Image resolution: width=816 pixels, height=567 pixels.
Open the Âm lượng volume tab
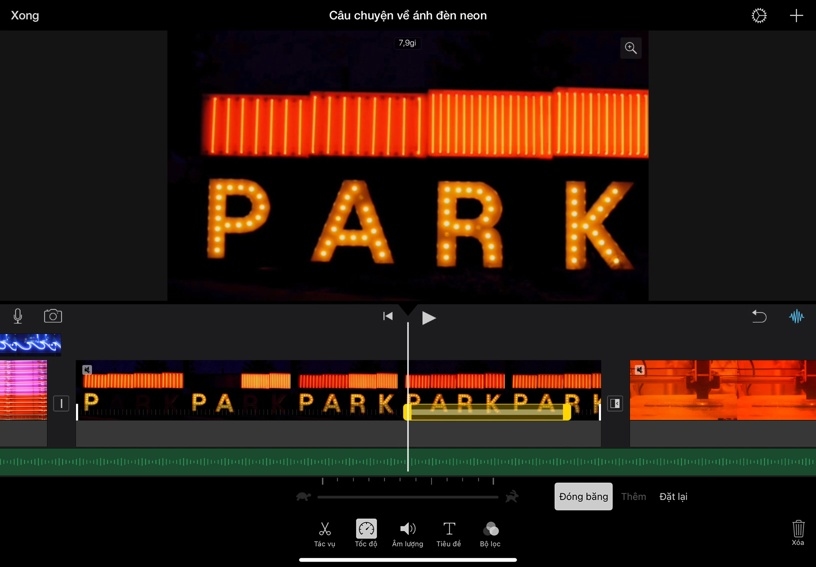[x=407, y=533]
